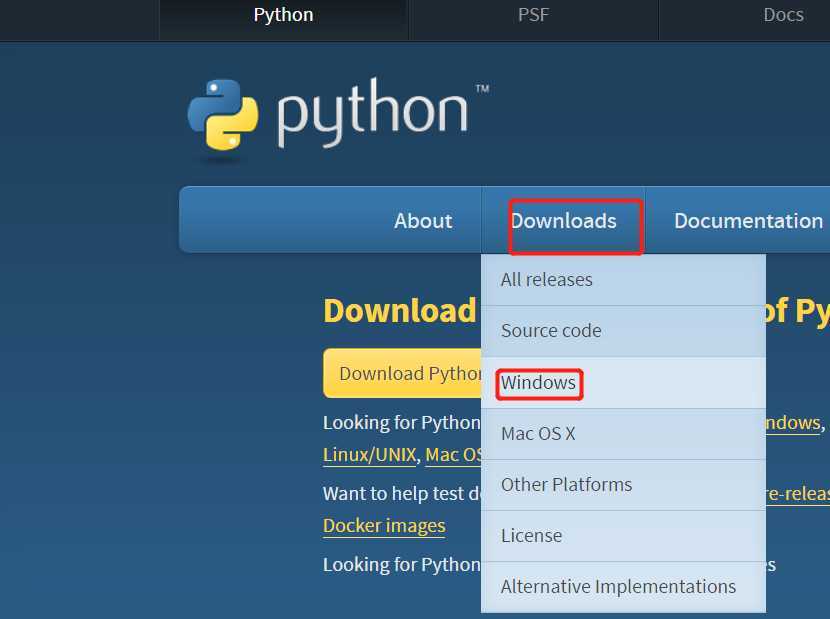Open License from the Downloads dropdown

point(623,536)
